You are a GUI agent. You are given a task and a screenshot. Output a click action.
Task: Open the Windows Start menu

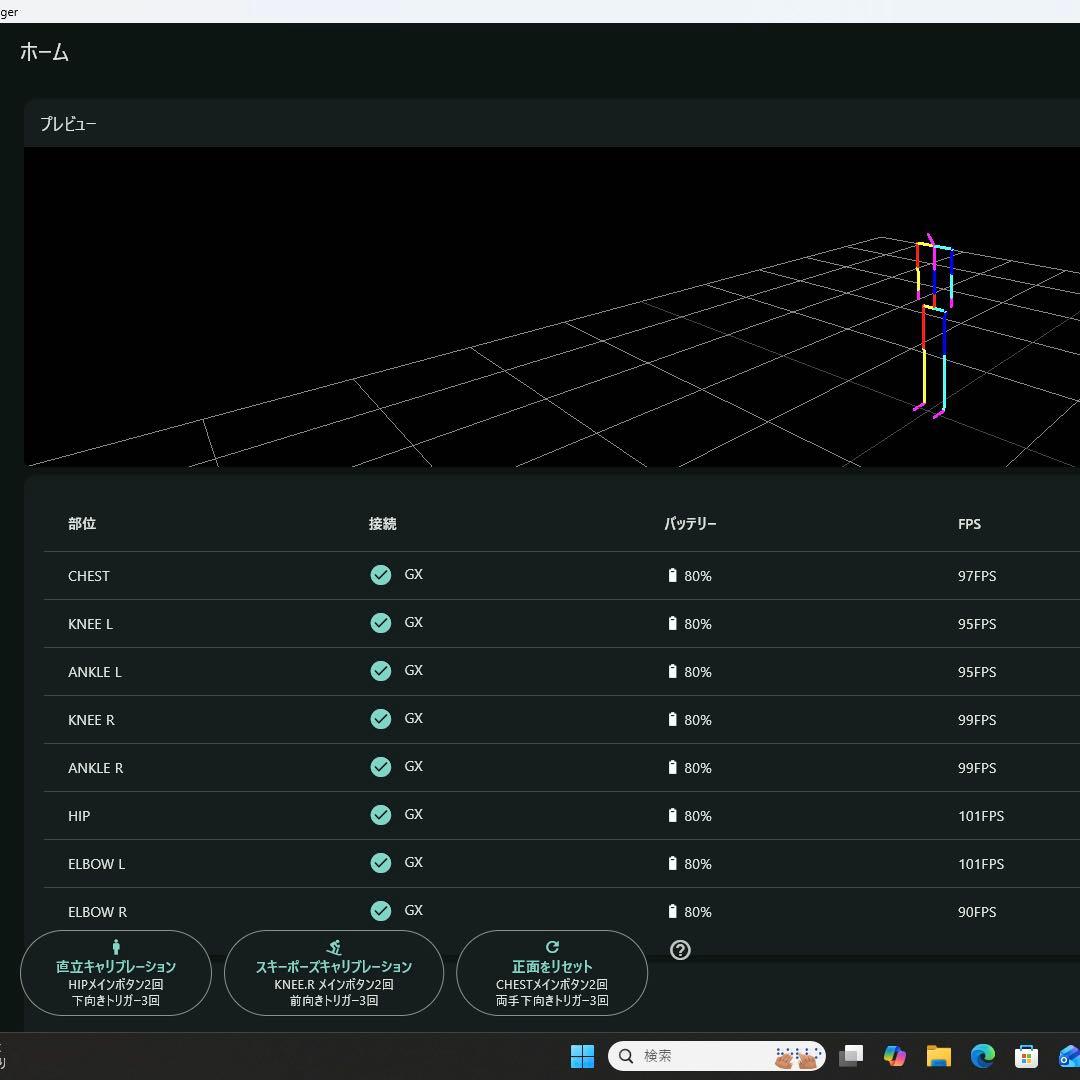(582, 1056)
